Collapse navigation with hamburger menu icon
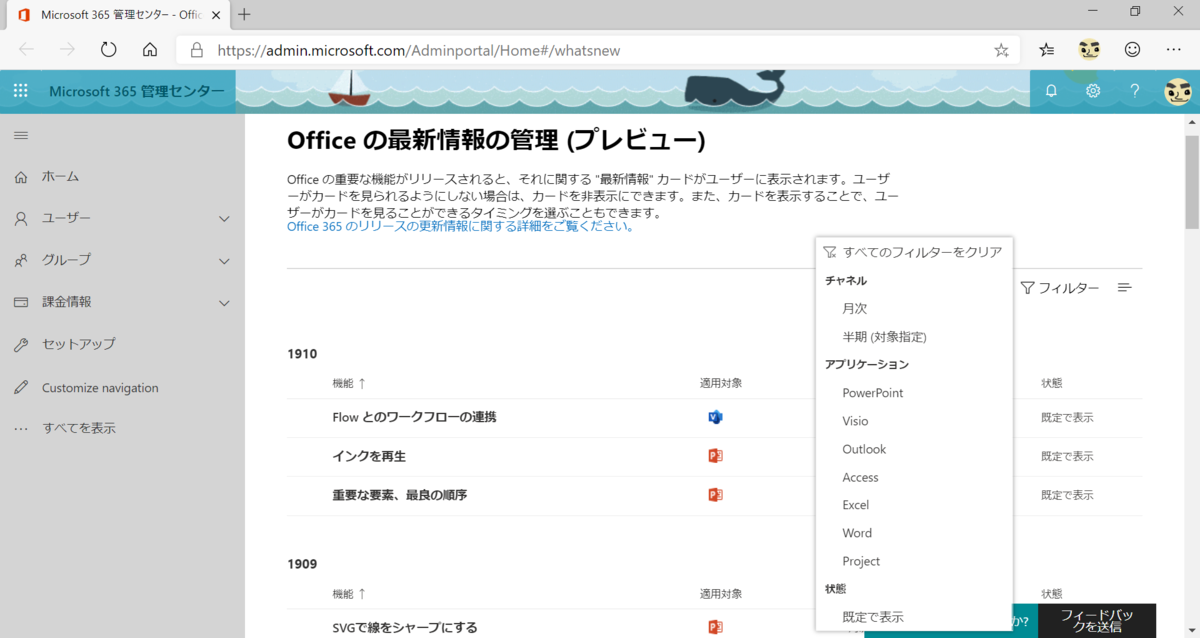 (x=21, y=135)
